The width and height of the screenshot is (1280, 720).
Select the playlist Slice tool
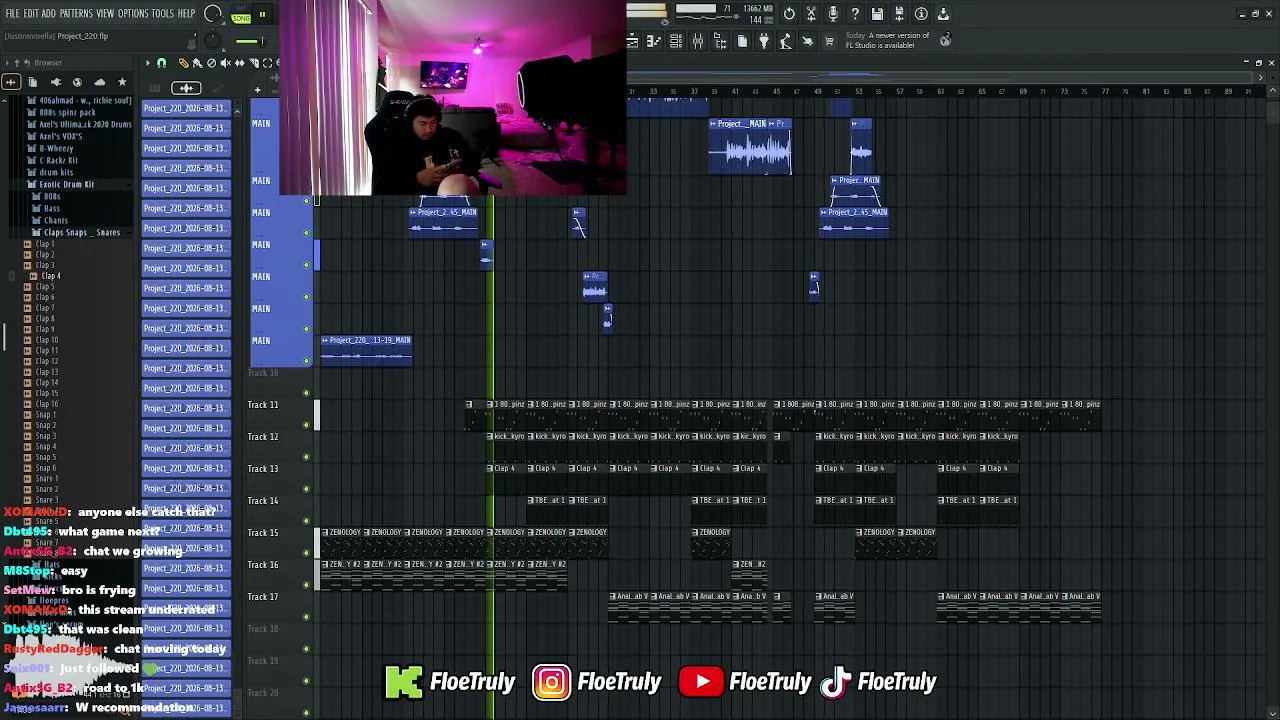pos(253,64)
